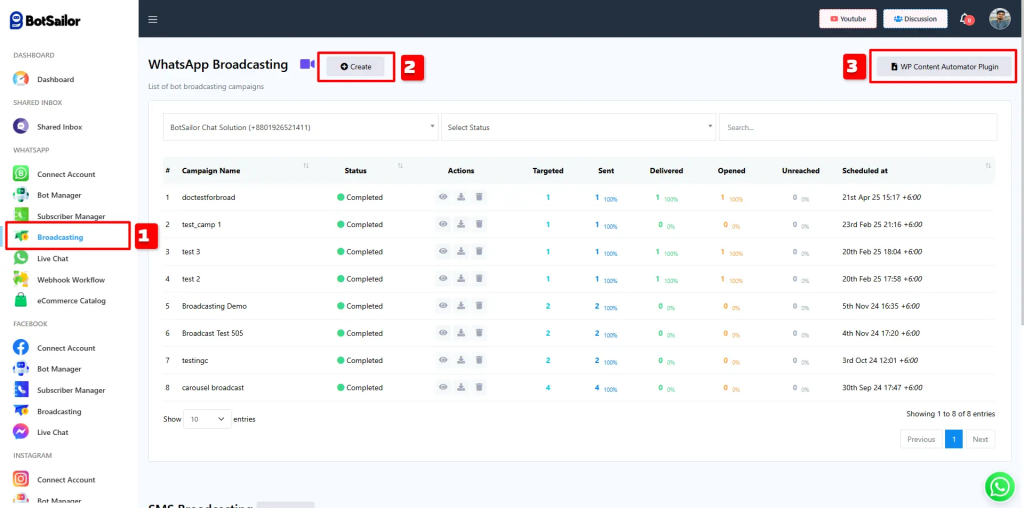Go to the Previous page
Image resolution: width=1024 pixels, height=508 pixels.
[x=921, y=439]
